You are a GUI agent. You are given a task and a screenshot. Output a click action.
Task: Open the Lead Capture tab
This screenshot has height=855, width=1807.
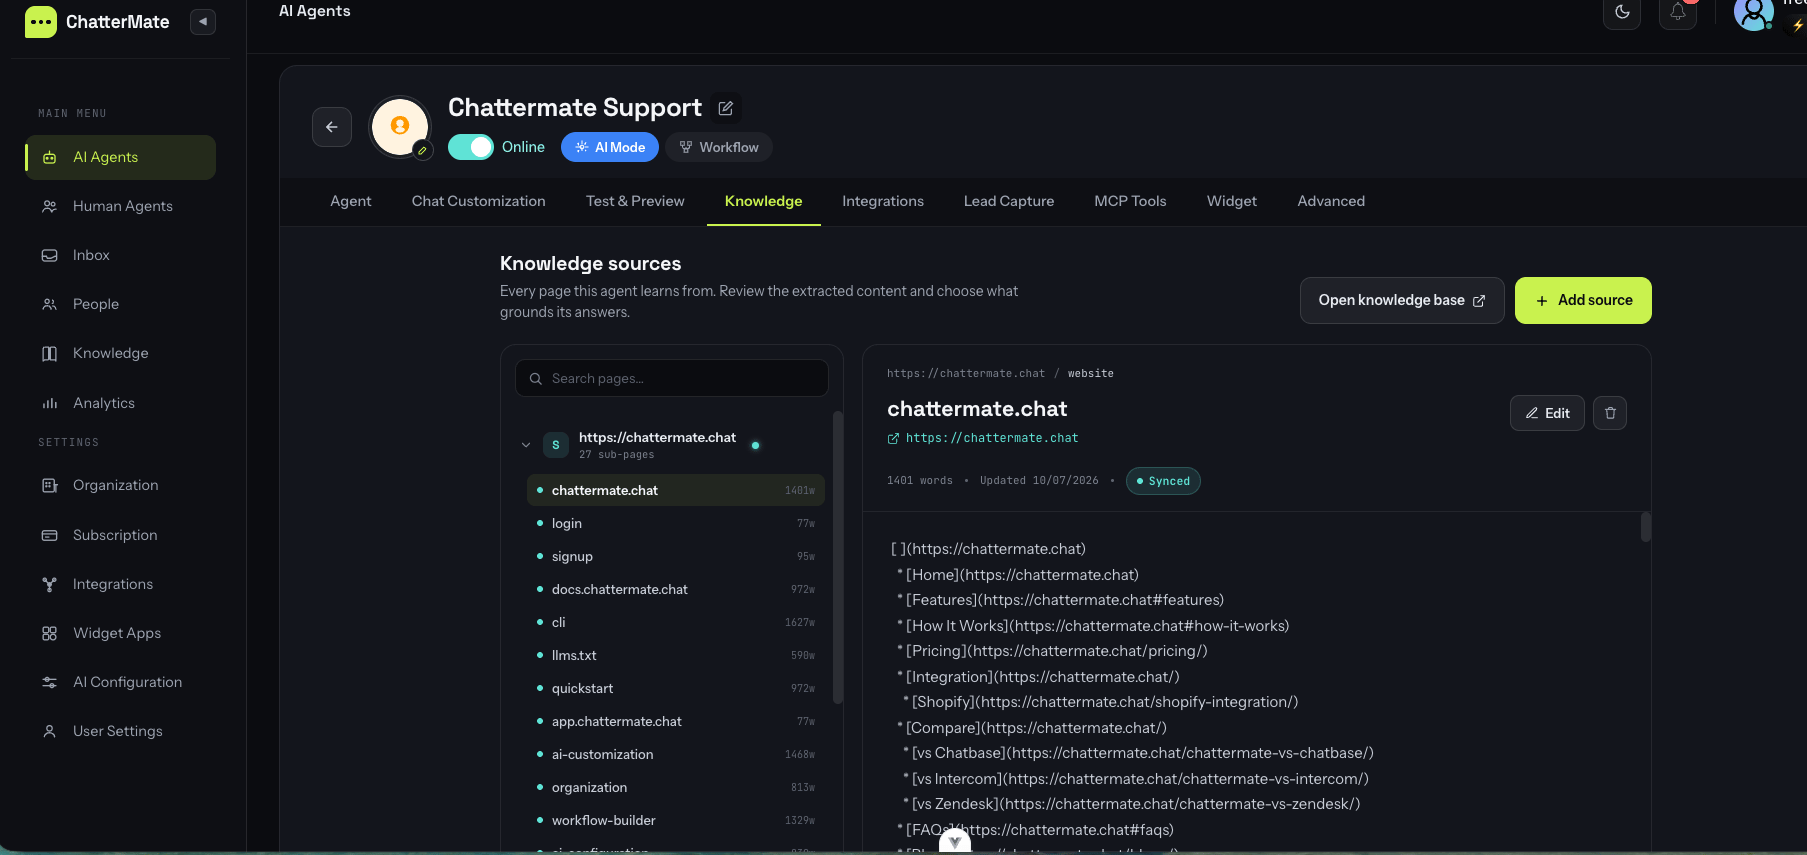(1009, 201)
